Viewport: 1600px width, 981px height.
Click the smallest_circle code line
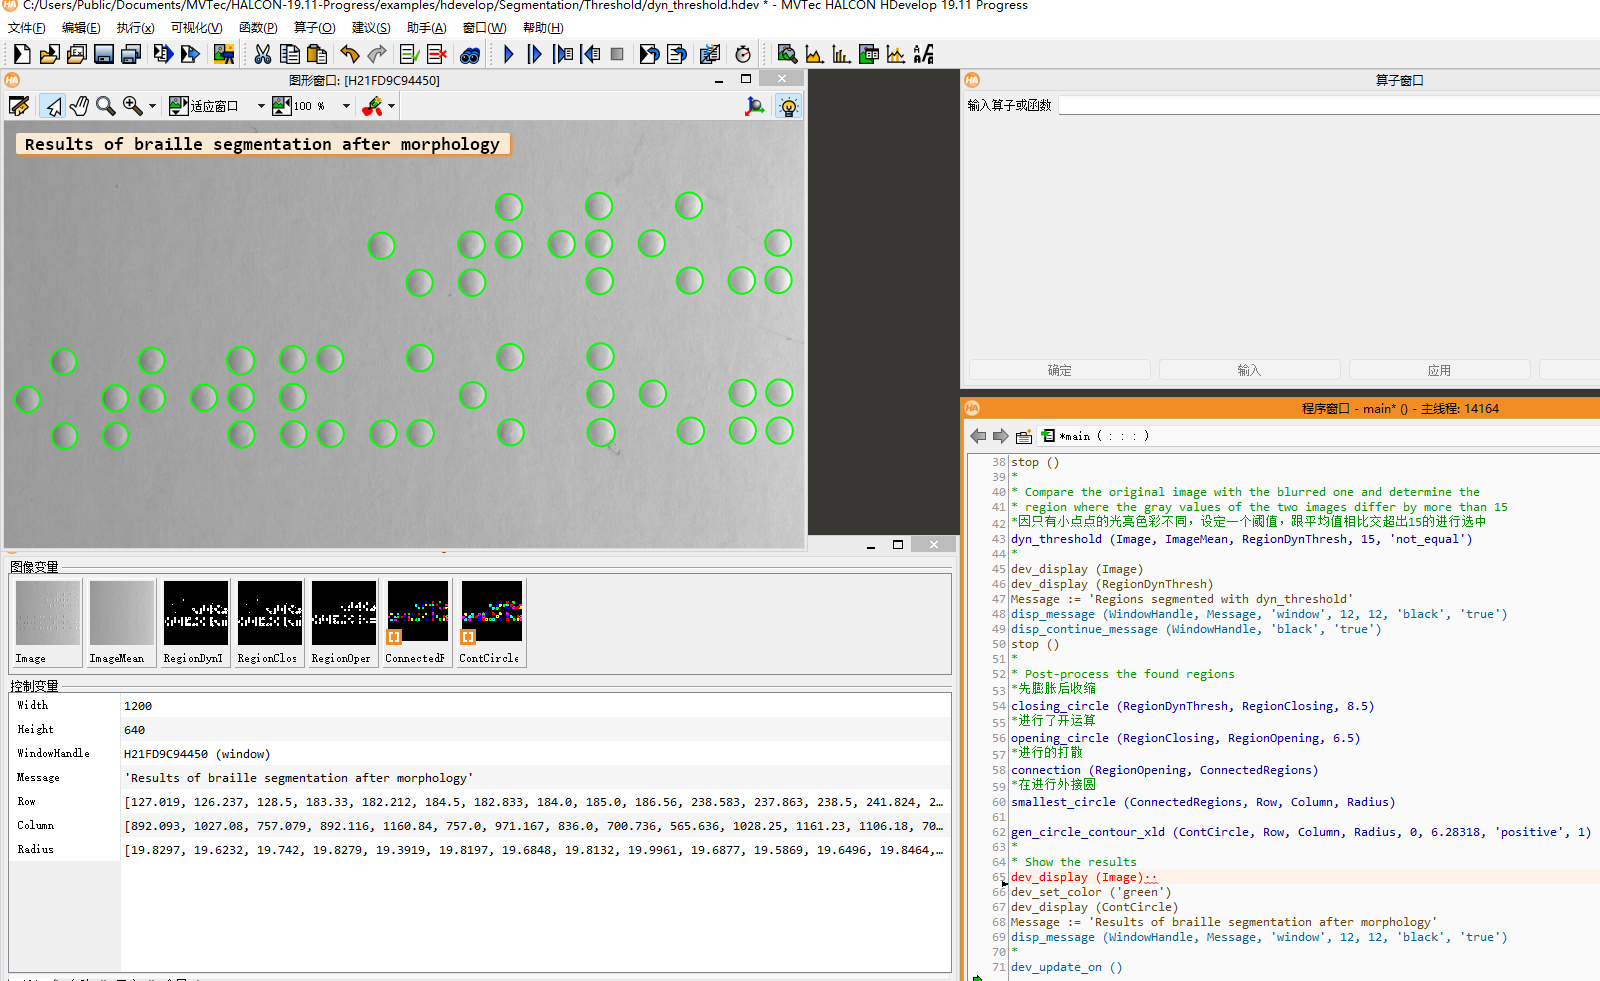click(1203, 802)
